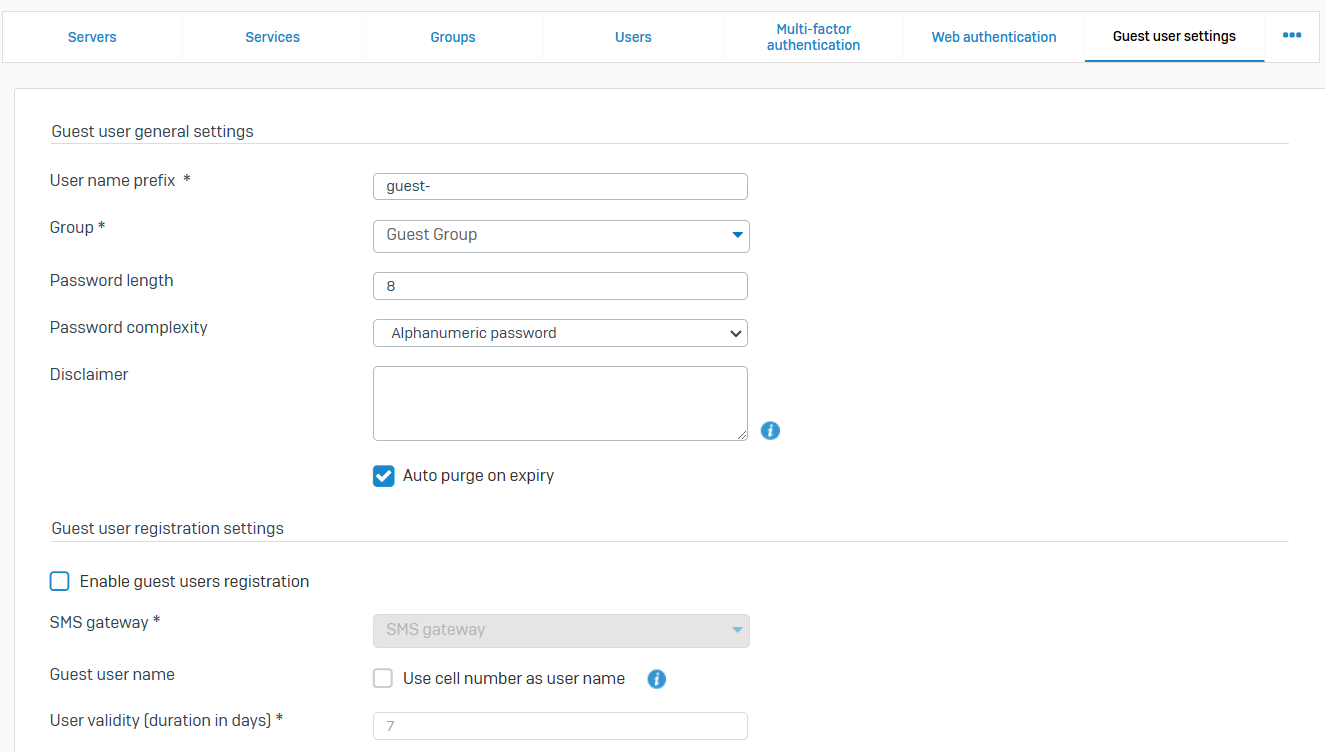Check Use cell number as user name
The image size is (1325, 752).
[383, 679]
